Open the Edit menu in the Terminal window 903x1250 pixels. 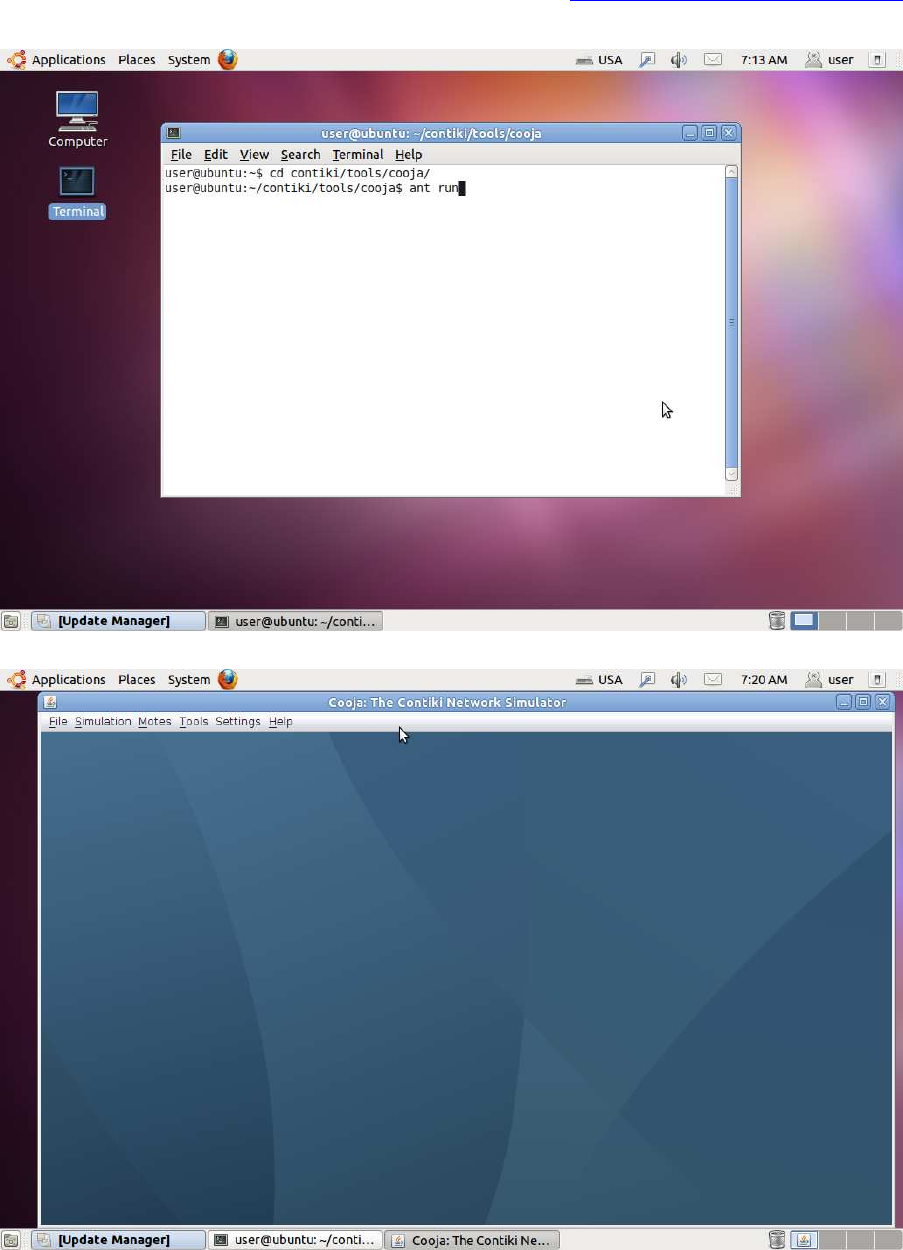[216, 155]
